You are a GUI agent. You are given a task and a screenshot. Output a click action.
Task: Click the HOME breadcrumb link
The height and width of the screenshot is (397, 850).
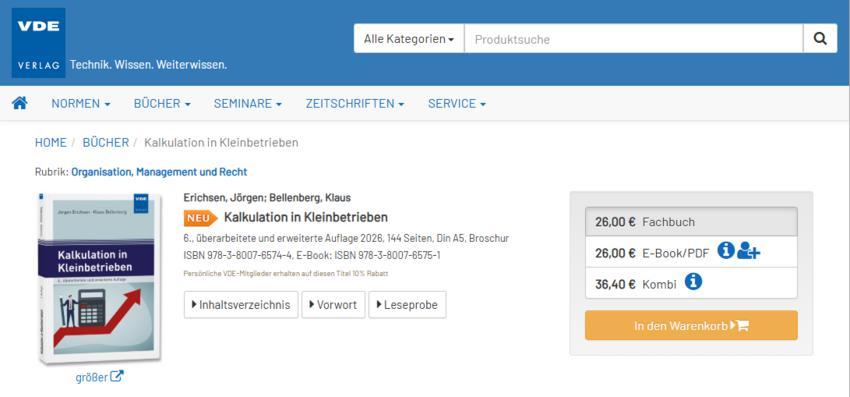click(x=50, y=143)
